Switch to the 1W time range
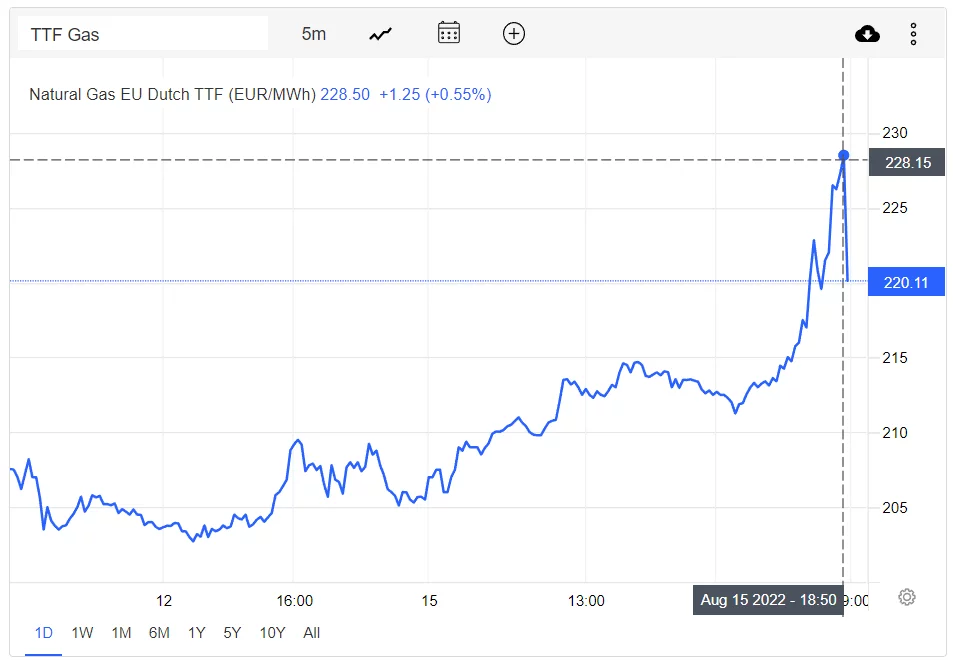The image size is (953, 661). (x=82, y=633)
